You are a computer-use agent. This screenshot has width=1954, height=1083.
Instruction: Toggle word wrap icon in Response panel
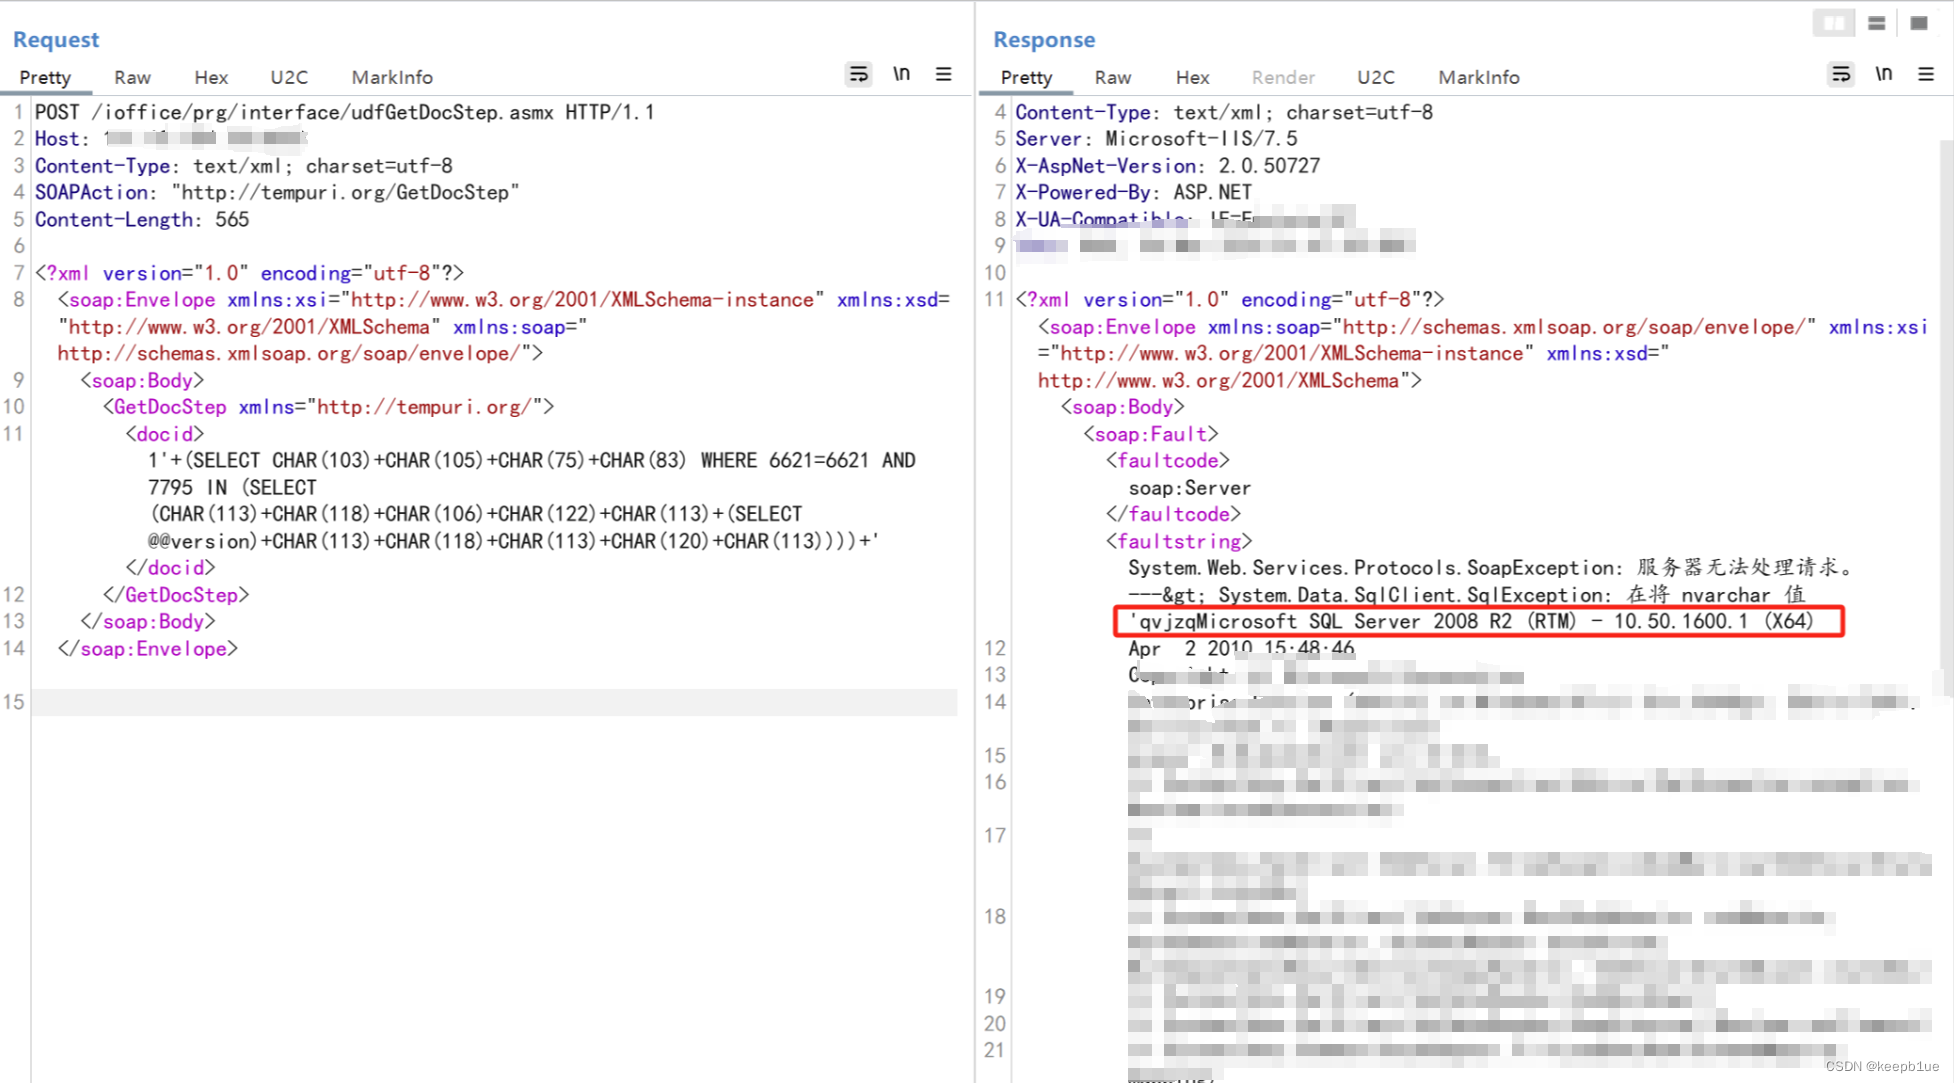[x=1840, y=75]
